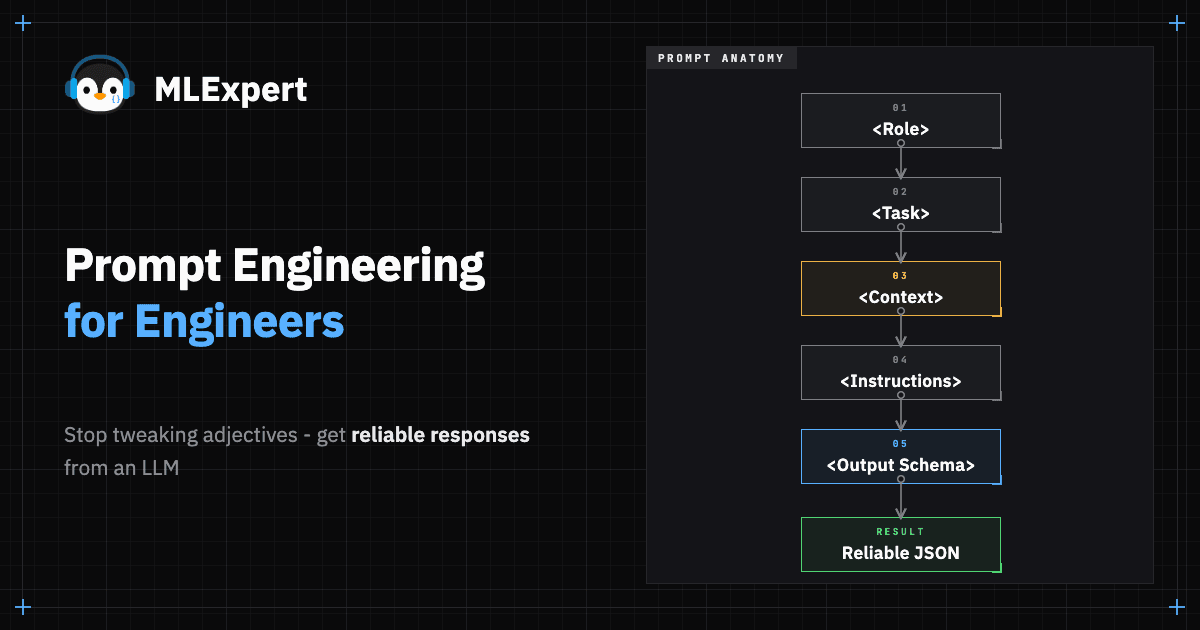Click the 'PROMPT ANATOMY' panel label
Viewport: 1200px width, 630px height.
721,58
